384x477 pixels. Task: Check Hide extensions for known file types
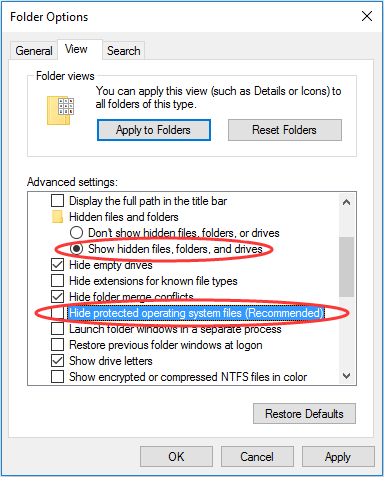[57, 281]
